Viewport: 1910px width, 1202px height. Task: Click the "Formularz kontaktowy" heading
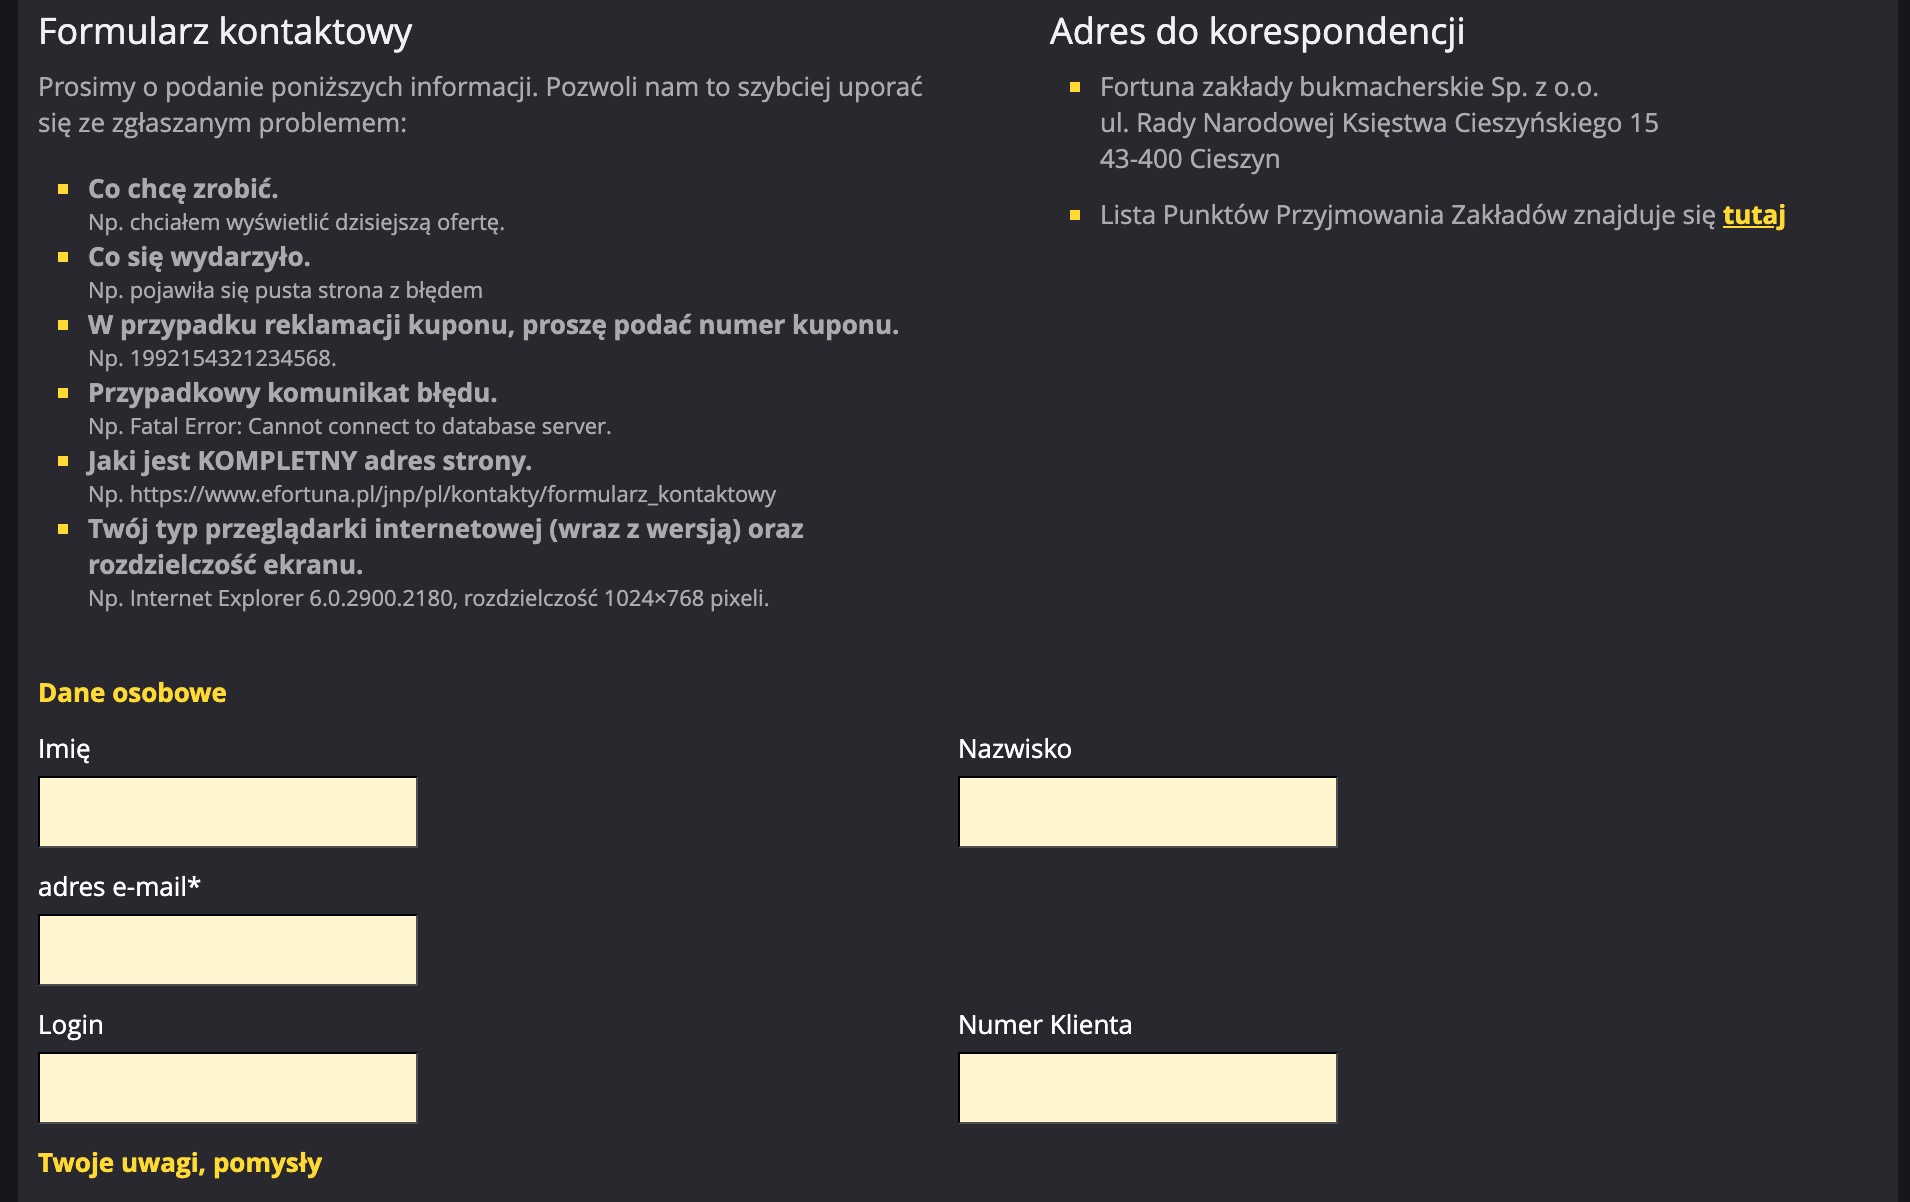coord(225,32)
